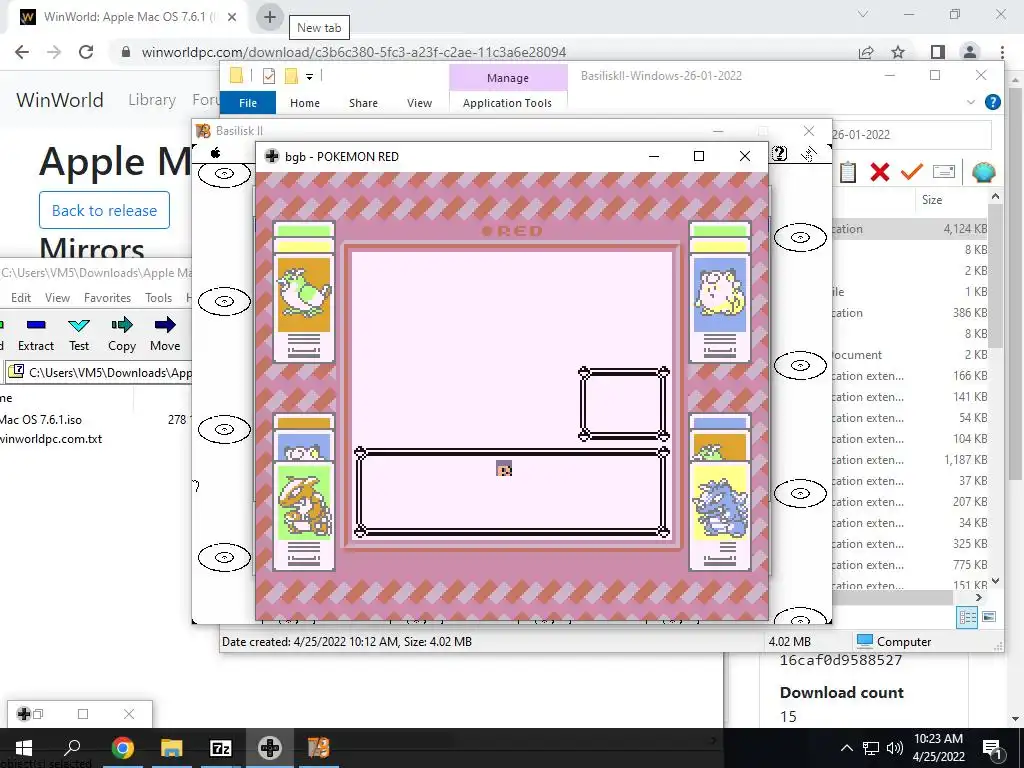Viewport: 1024px width, 768px height.
Task: Click the share page icon in Chrome's address bar
Action: point(866,52)
